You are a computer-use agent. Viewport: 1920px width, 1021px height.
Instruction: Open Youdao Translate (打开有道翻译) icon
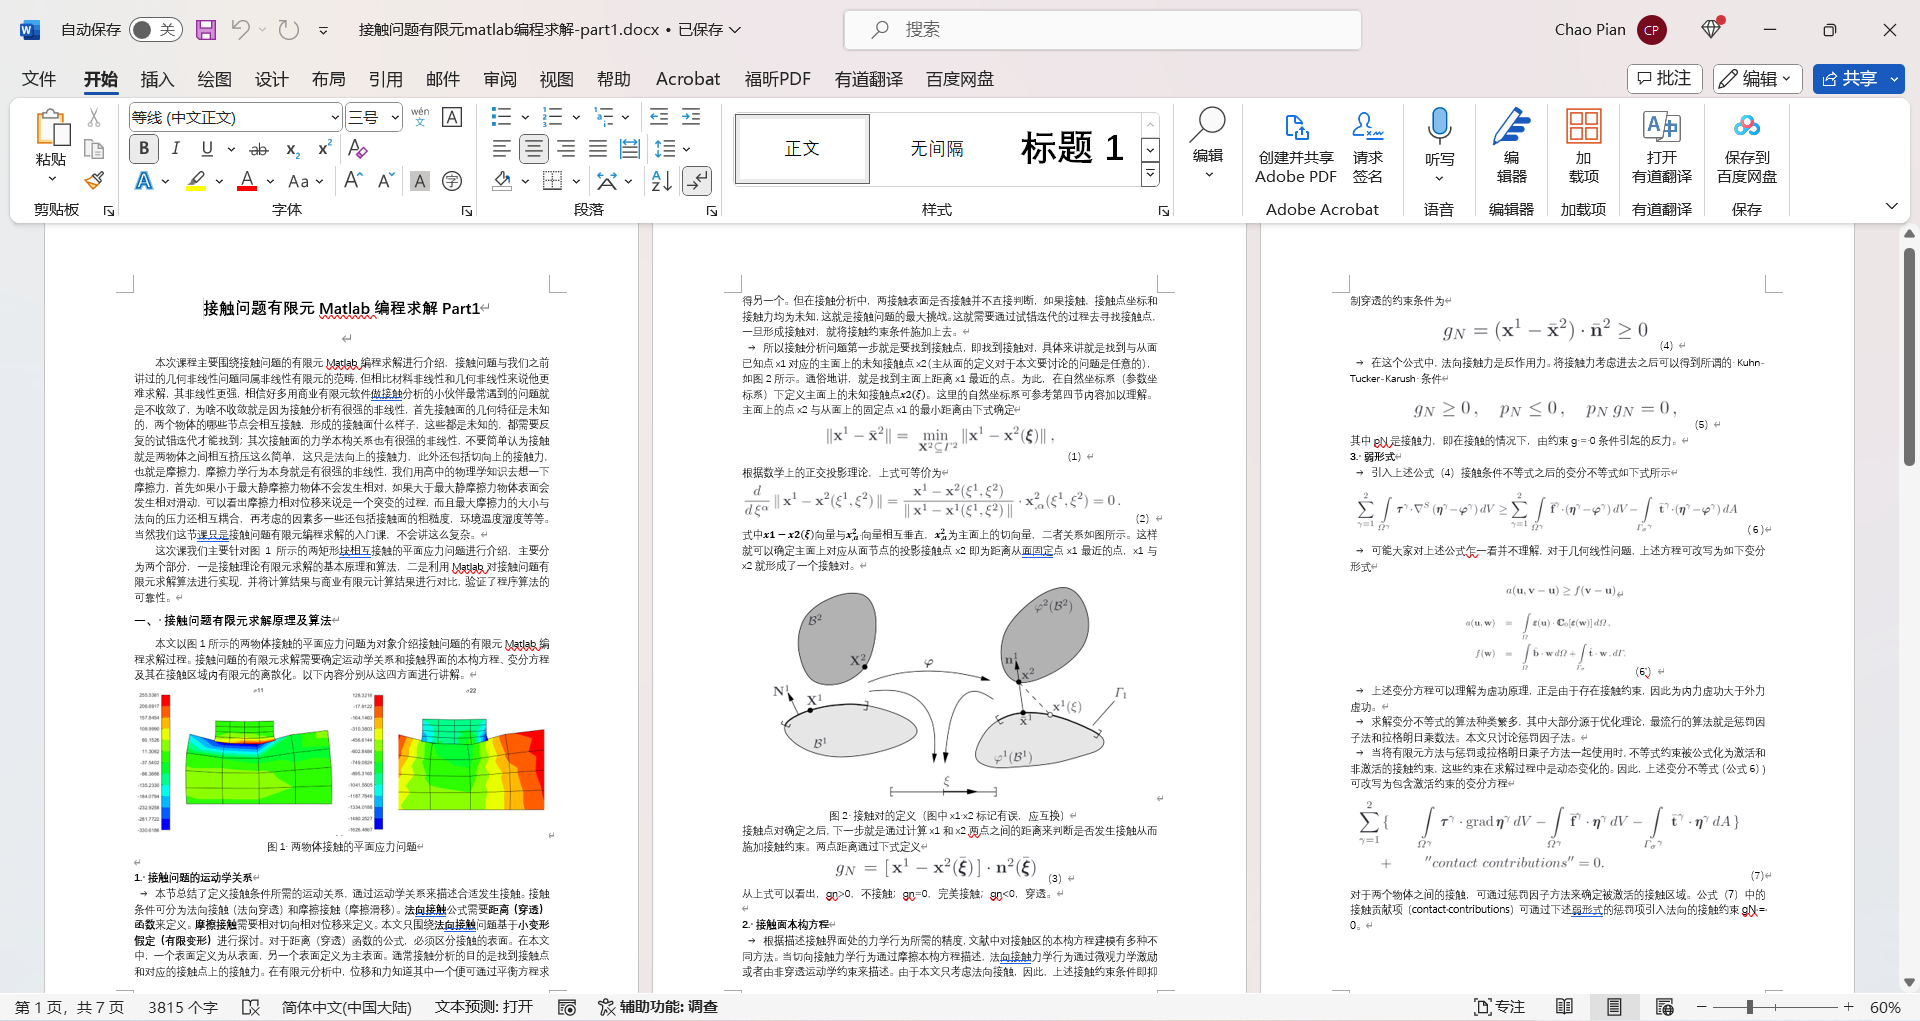point(1662,146)
